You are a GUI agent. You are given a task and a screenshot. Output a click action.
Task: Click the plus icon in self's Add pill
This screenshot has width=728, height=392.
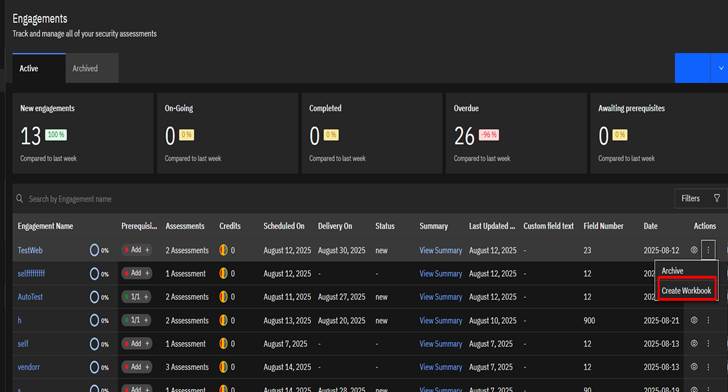147,343
